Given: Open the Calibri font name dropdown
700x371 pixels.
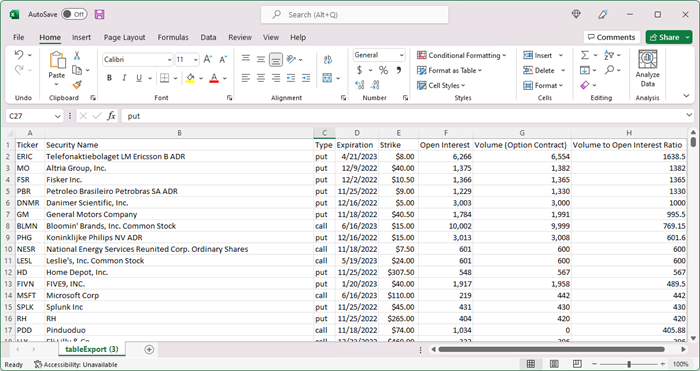Looking at the screenshot, I should pos(170,60).
